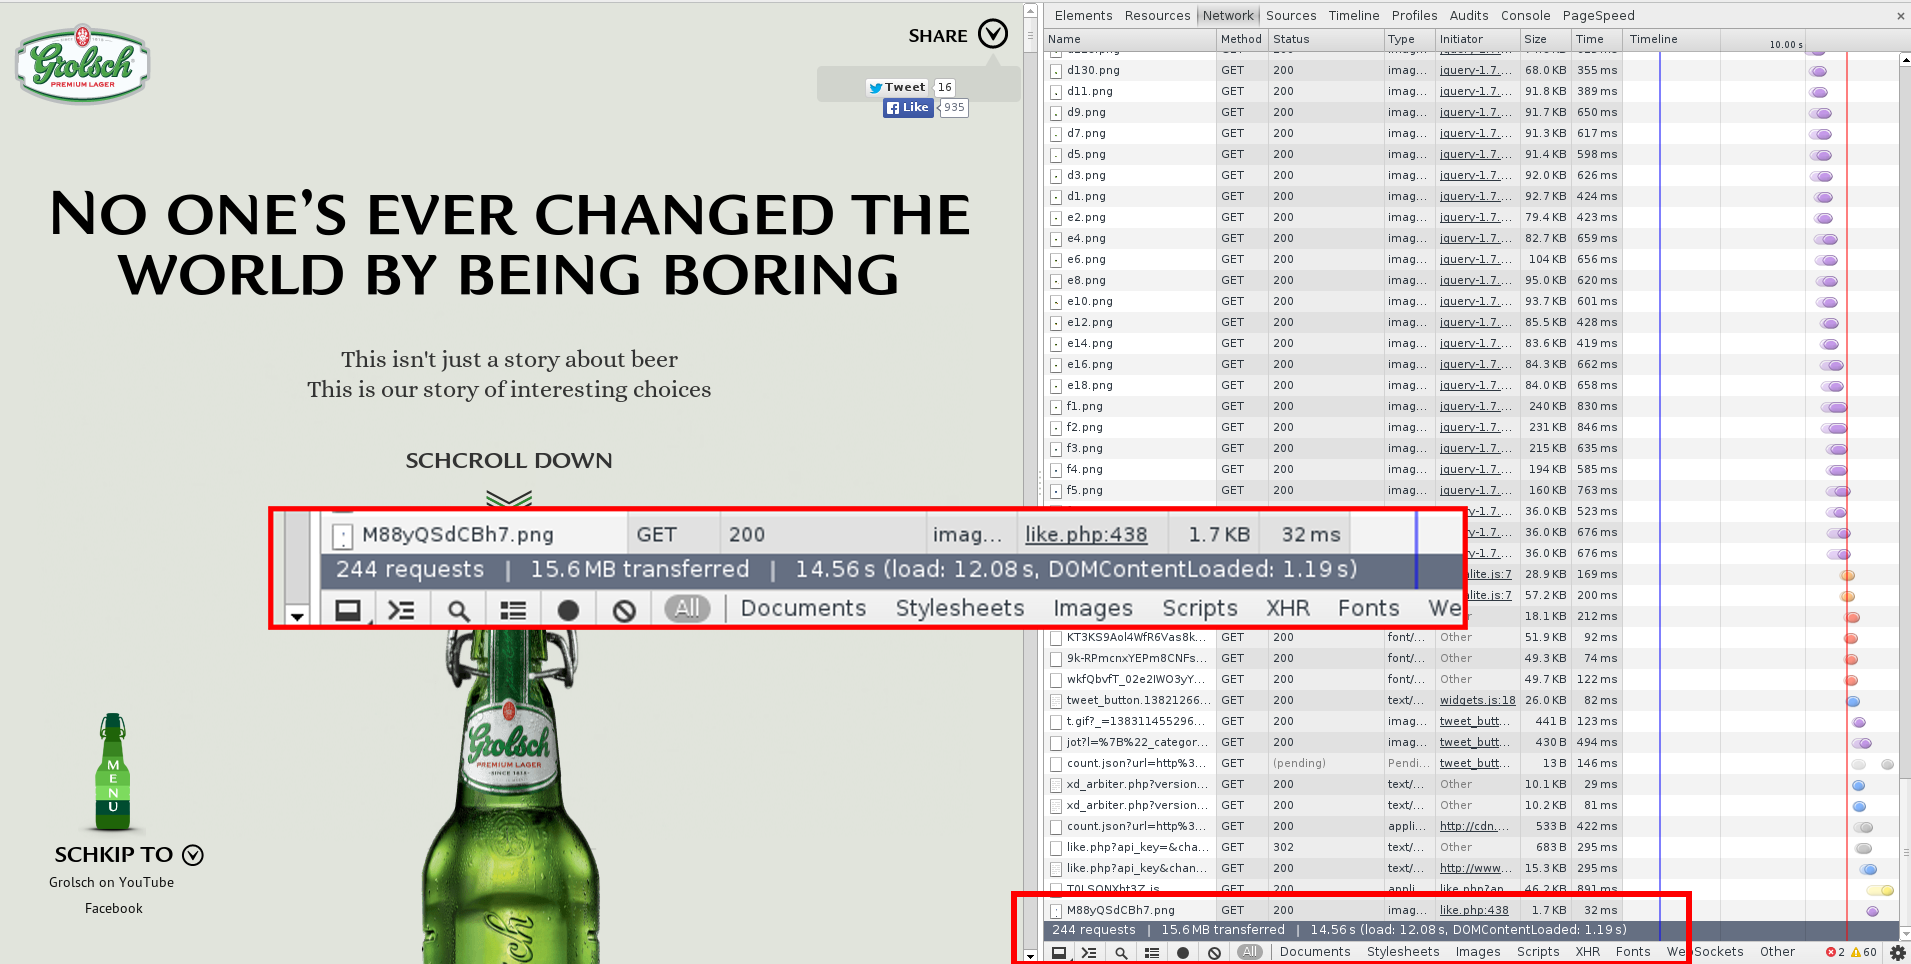Click the Grolsch logo
Image resolution: width=1911 pixels, height=964 pixels.
[82, 65]
